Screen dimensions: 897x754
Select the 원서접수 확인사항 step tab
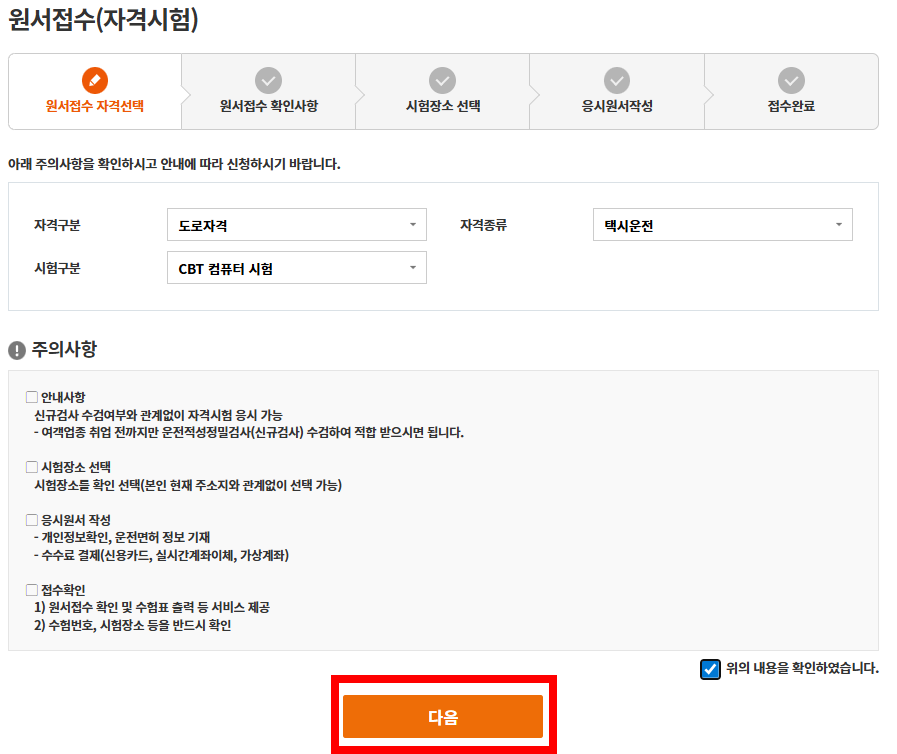[x=268, y=92]
